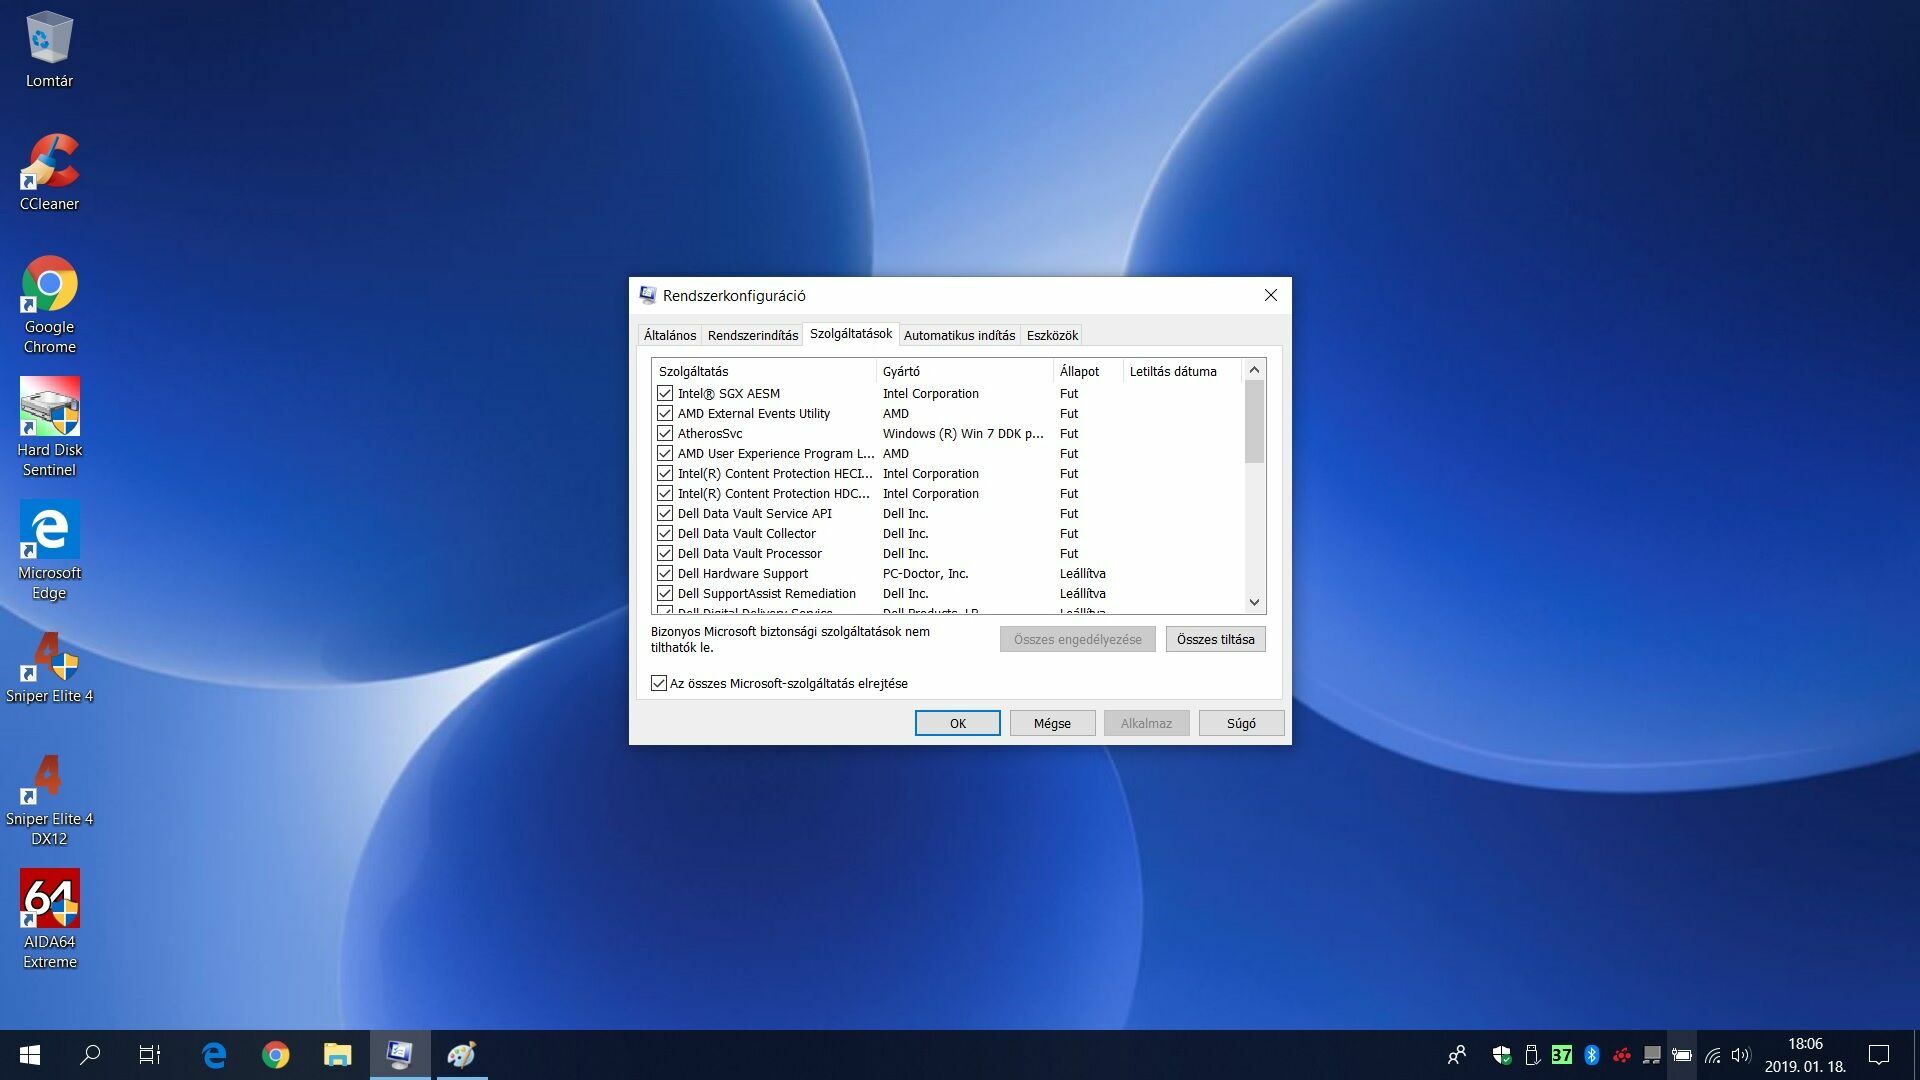Open taskbar search magnifier
Viewport: 1920px width, 1080px height.
click(x=90, y=1055)
